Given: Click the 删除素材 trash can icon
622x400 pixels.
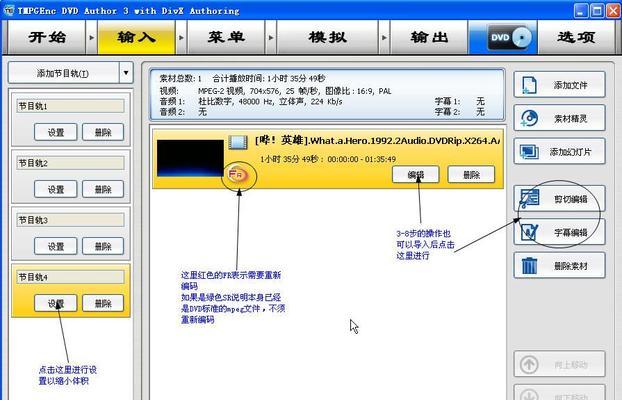Looking at the screenshot, I should pos(530,265).
